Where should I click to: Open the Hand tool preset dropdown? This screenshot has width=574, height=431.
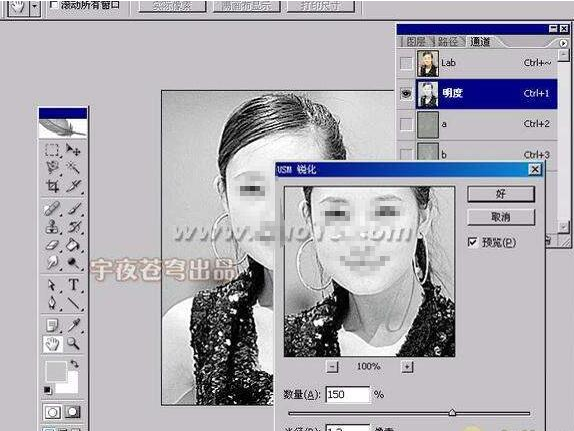(35, 7)
